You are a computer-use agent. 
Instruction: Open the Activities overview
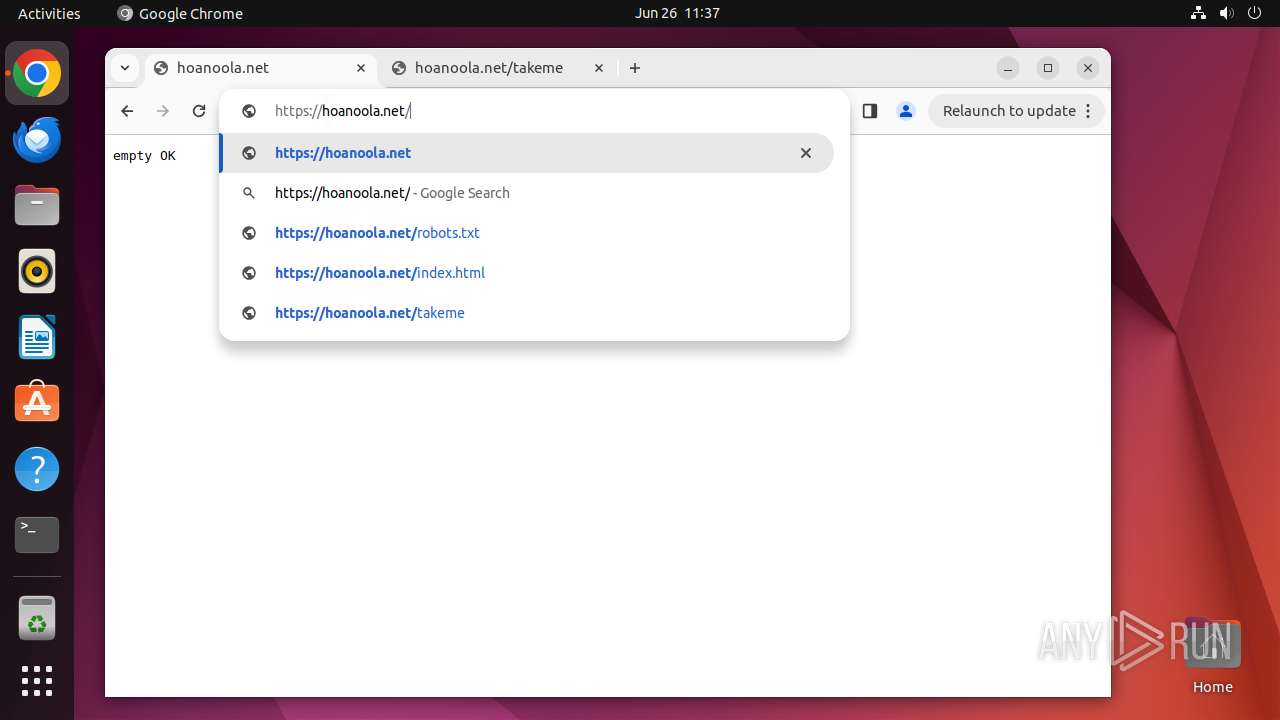tap(49, 13)
